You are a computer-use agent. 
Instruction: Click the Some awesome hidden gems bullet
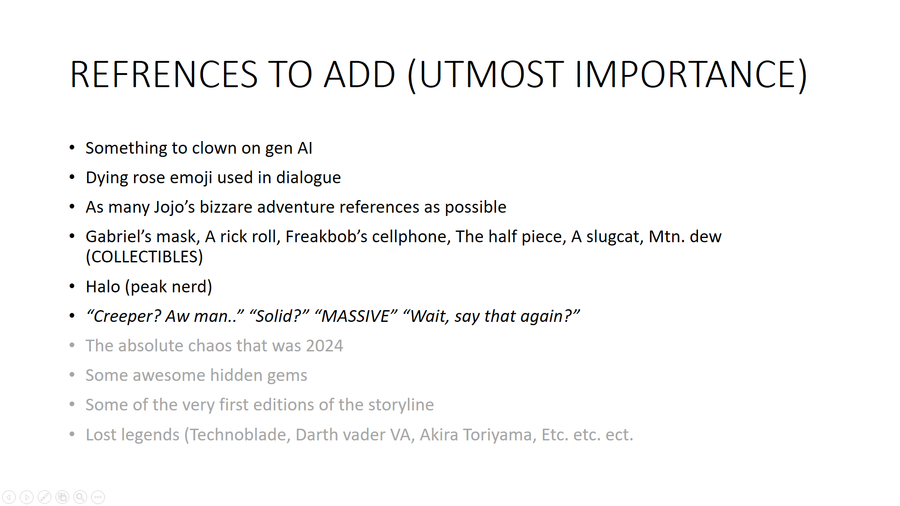click(196, 375)
